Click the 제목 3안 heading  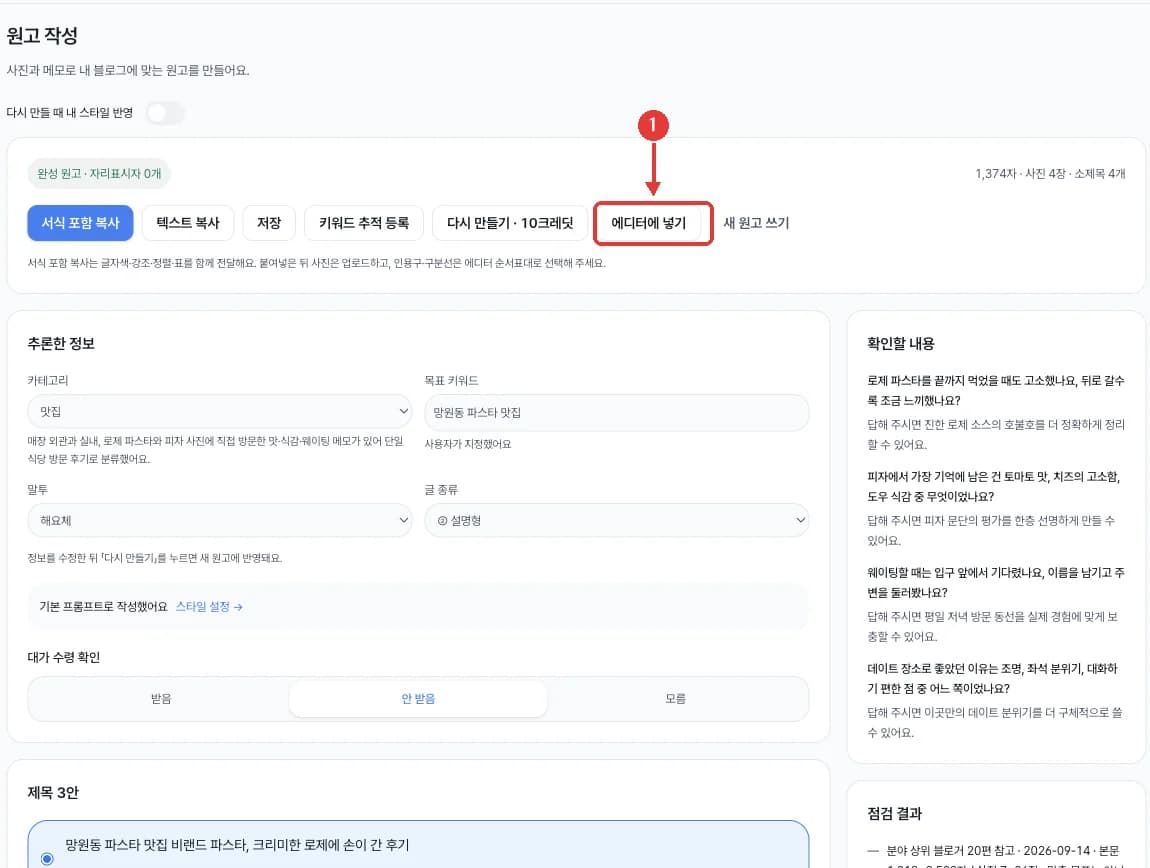tap(53, 792)
